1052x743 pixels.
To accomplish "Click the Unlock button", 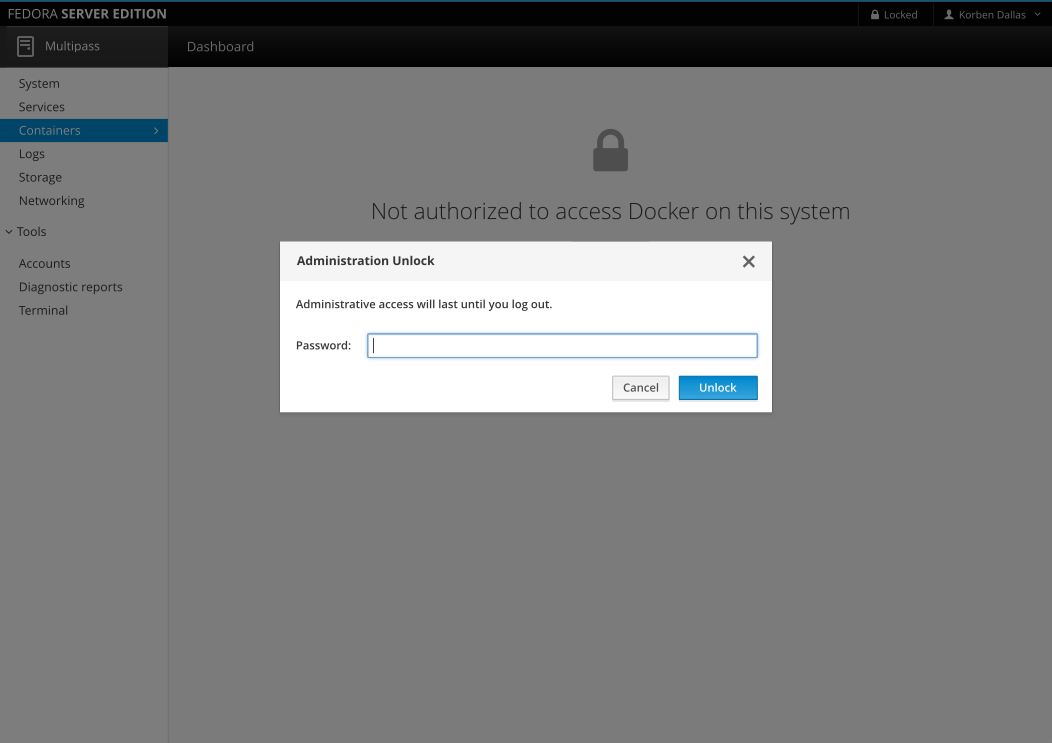I will [718, 388].
